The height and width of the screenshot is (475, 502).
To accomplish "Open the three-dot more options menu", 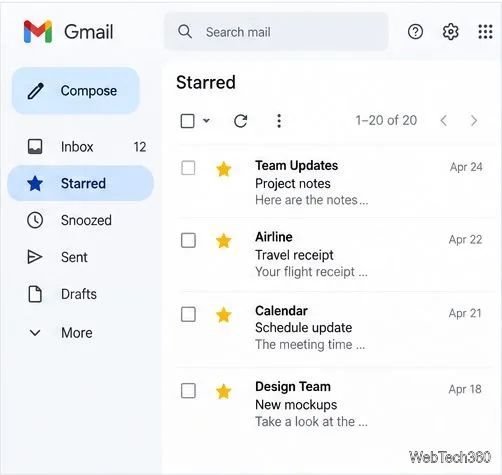I will click(x=279, y=121).
